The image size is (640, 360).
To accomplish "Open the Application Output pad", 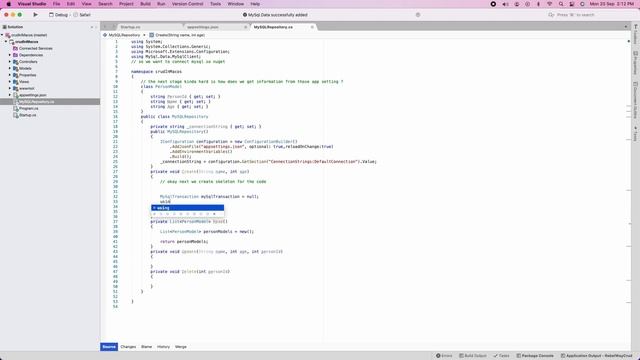I will [x=596, y=356].
